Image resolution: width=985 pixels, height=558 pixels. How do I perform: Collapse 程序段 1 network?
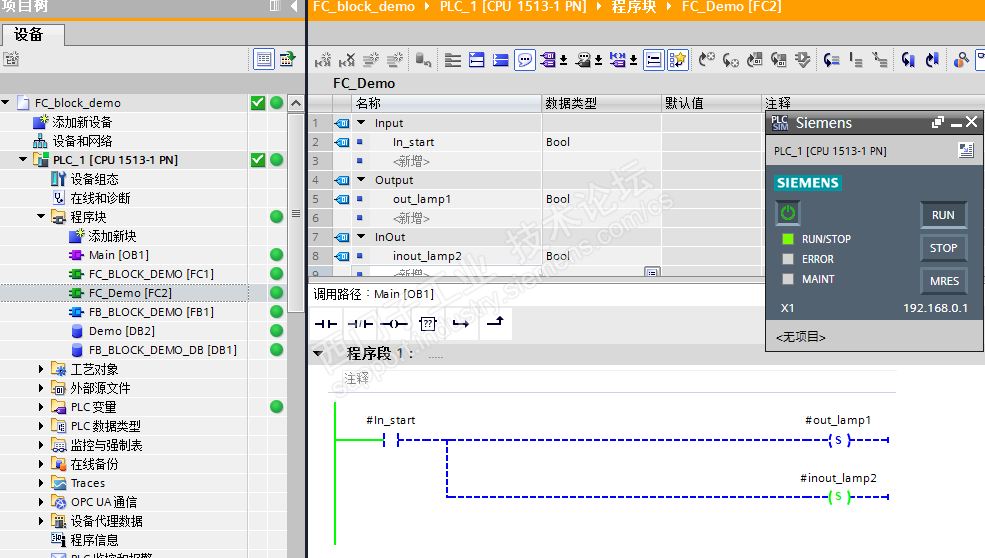click(x=318, y=353)
